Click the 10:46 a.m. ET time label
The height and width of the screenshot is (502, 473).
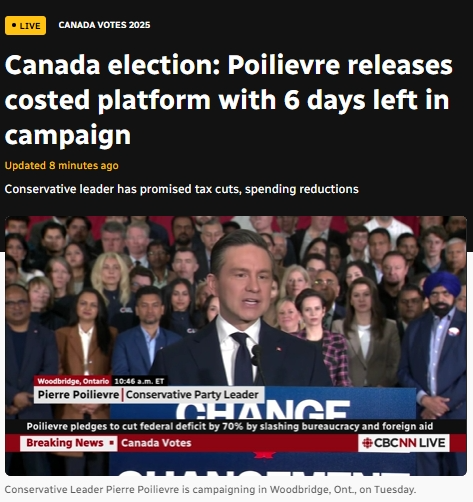coord(139,381)
